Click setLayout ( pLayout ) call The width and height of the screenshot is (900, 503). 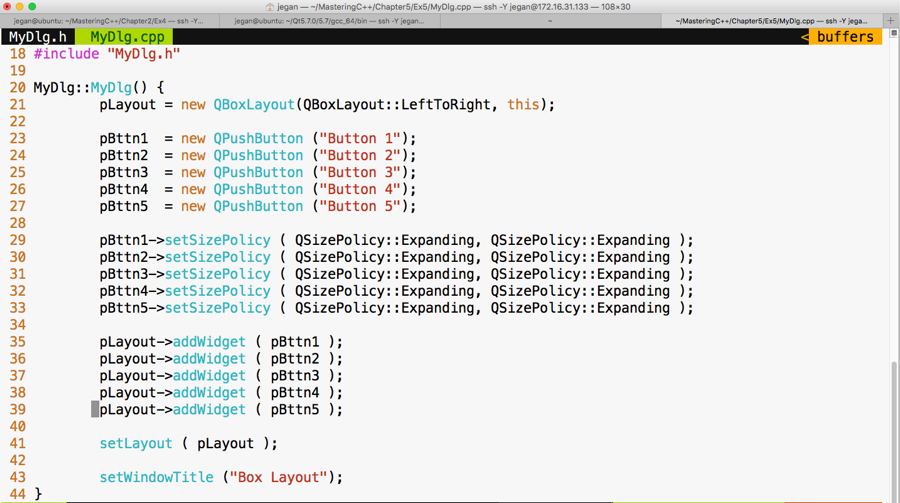tap(188, 444)
